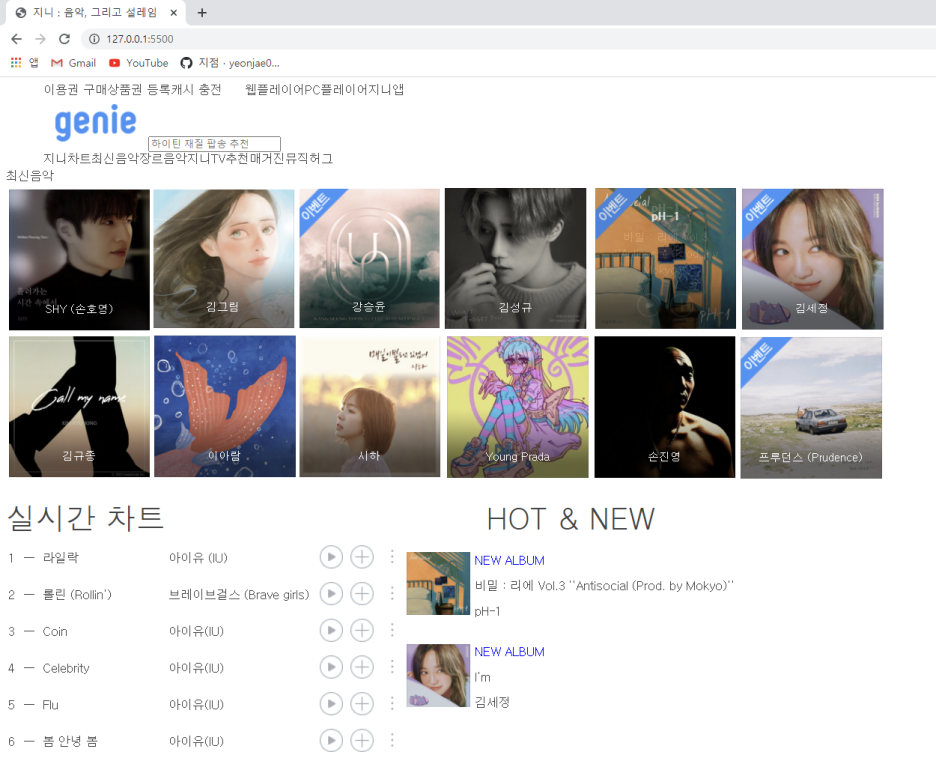Image resolution: width=936 pixels, height=761 pixels.
Task: View site information icon in address bar
Action: point(94,39)
